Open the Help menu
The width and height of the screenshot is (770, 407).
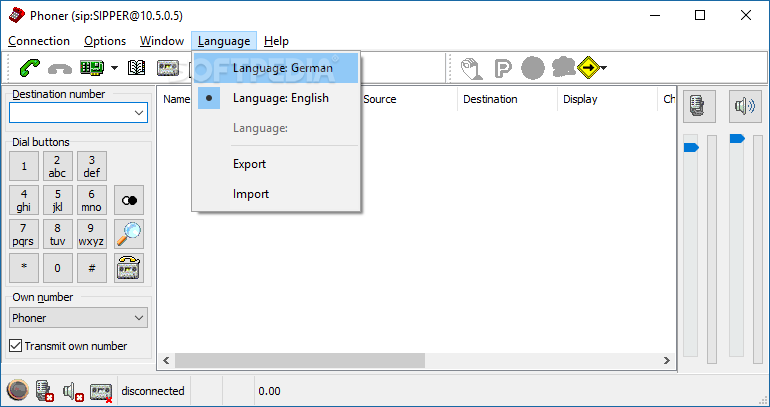point(276,41)
